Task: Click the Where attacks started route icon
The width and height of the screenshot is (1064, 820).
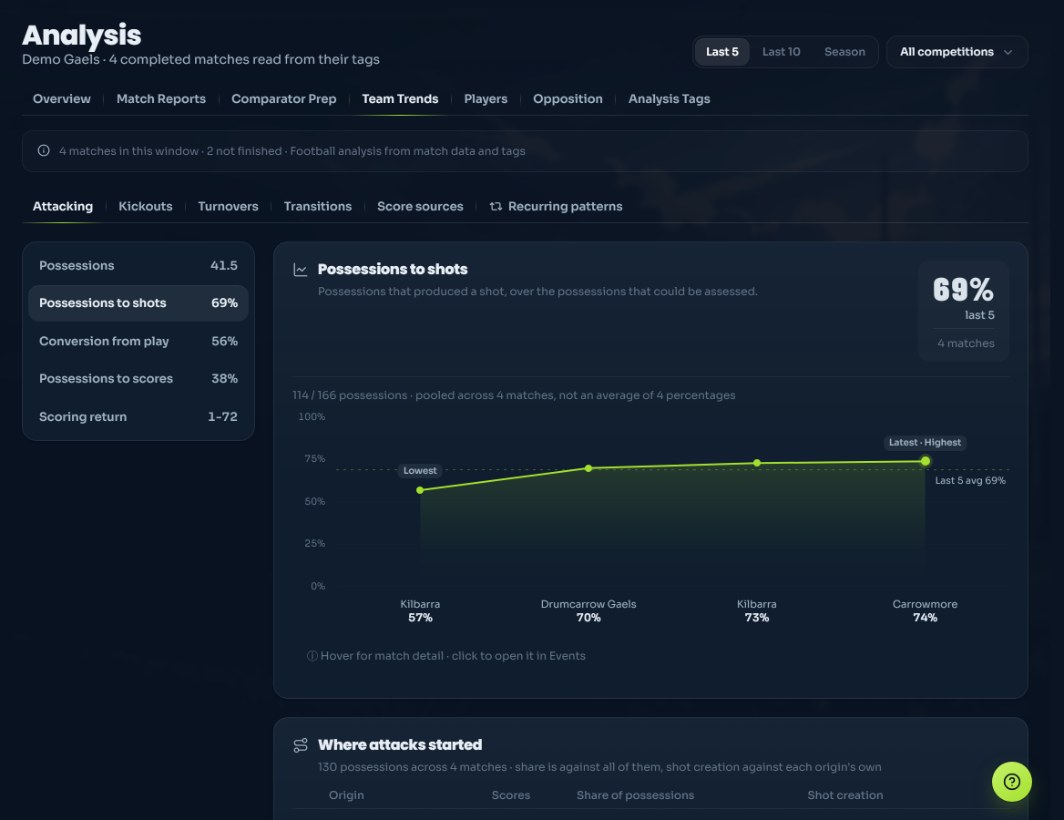Action: coord(300,745)
